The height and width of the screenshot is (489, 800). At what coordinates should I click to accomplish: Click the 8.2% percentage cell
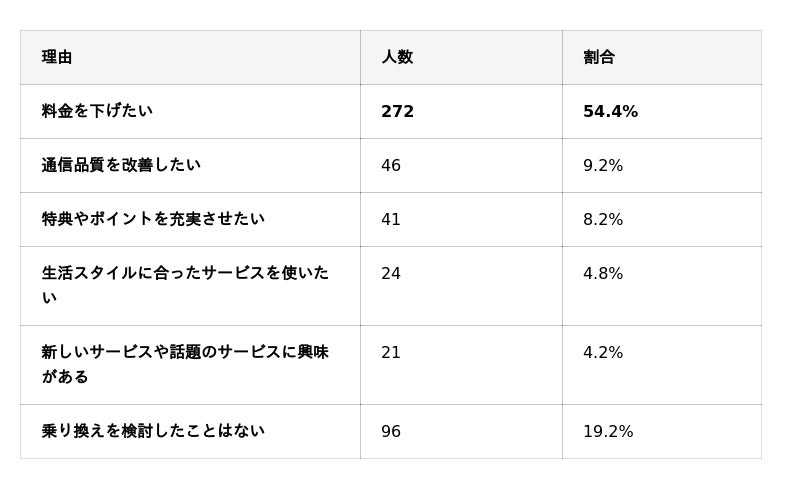tap(603, 220)
